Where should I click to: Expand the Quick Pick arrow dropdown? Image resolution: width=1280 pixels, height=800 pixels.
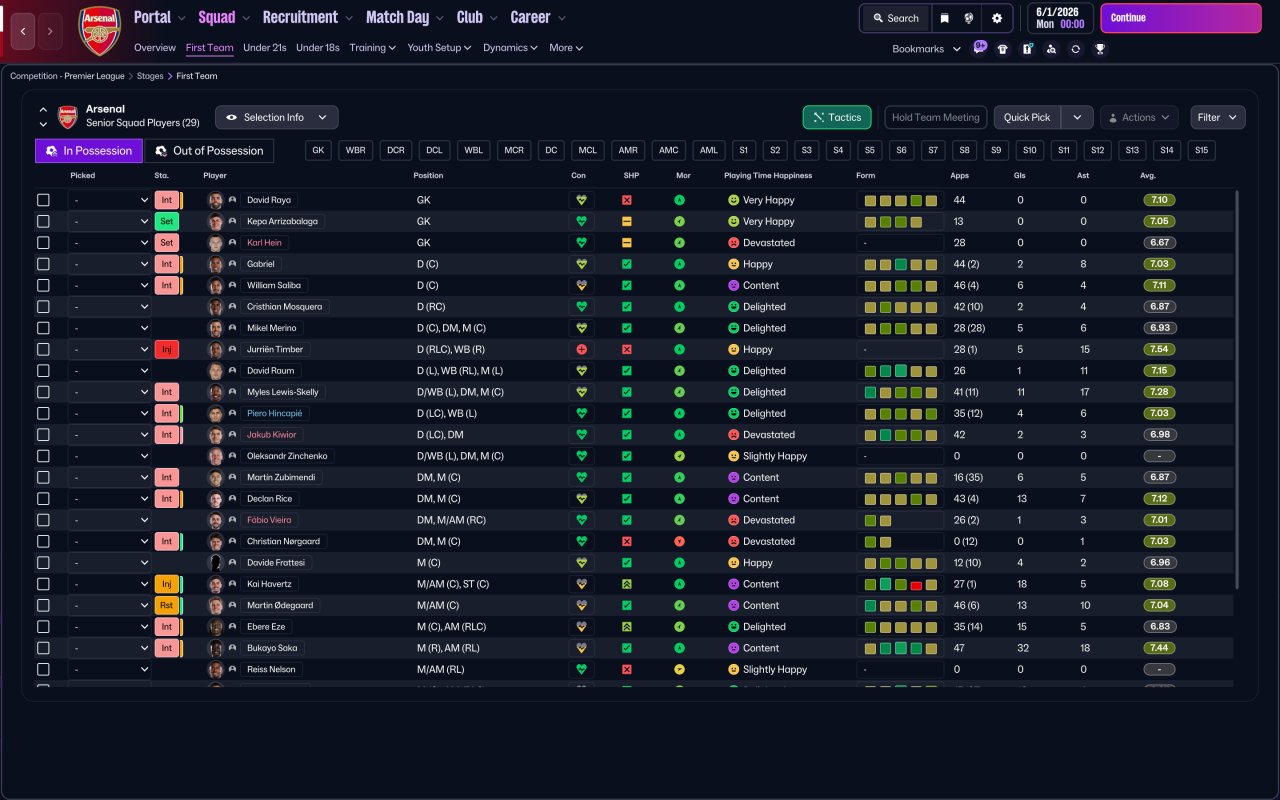[1077, 117]
